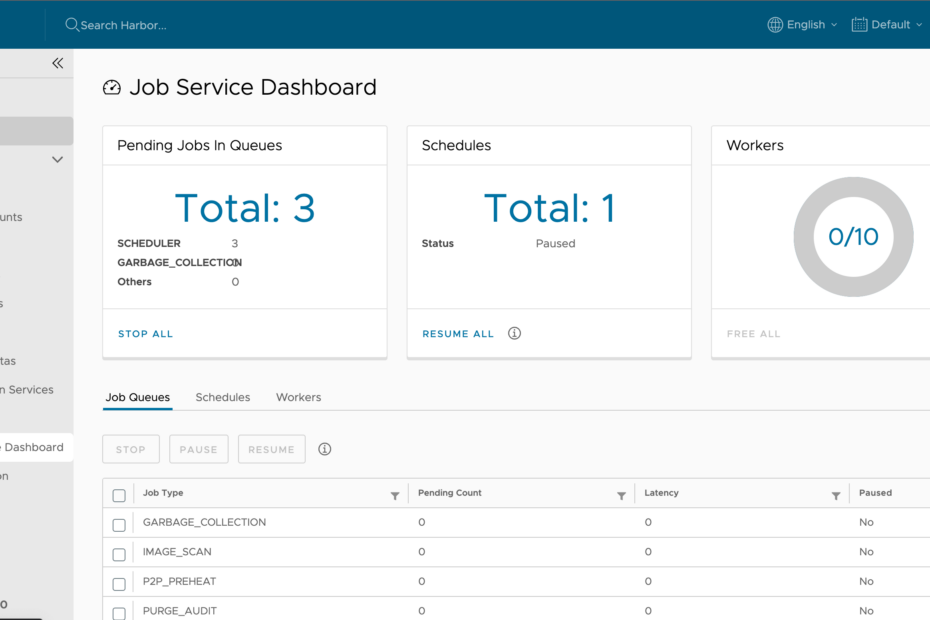Click the 0/10 workers donut chart
The height and width of the screenshot is (620, 930).
853,237
